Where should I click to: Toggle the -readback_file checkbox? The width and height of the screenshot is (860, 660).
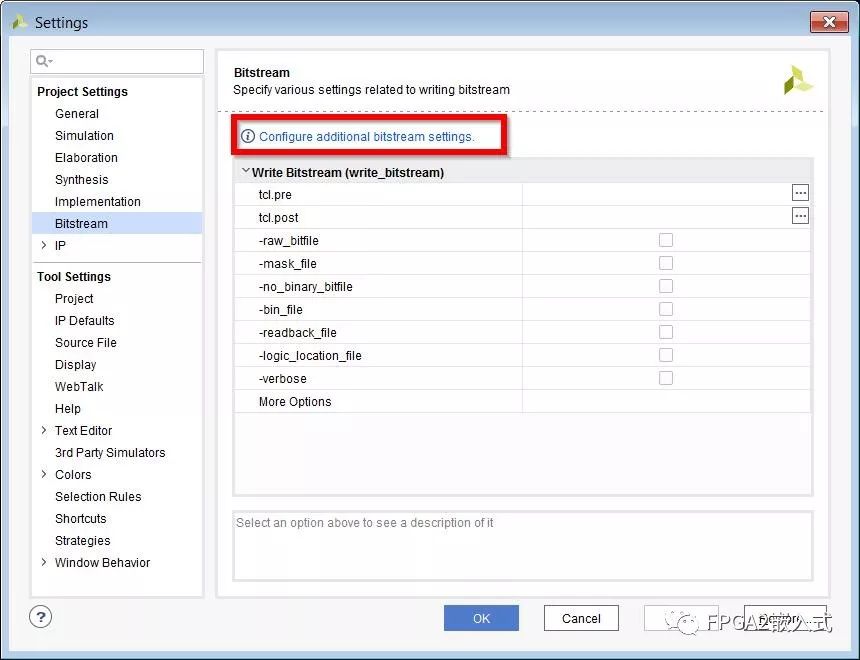666,332
